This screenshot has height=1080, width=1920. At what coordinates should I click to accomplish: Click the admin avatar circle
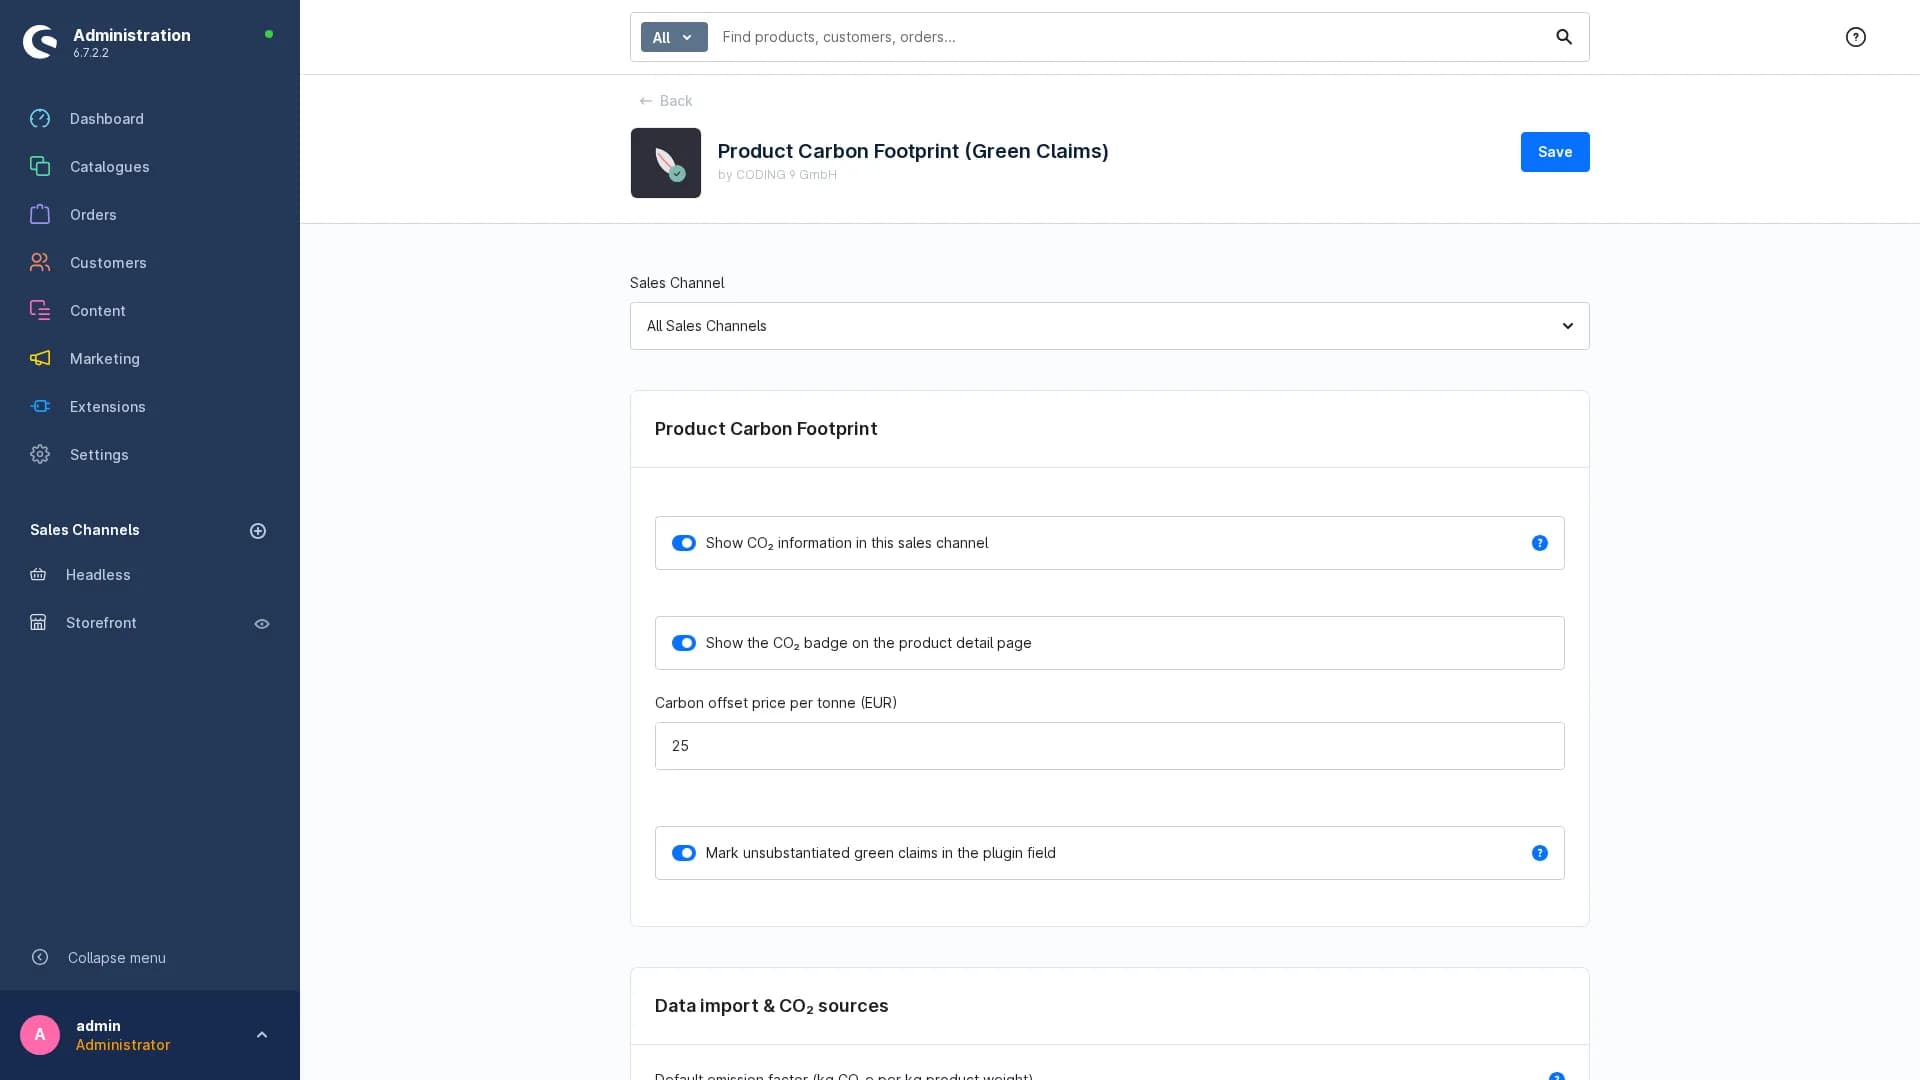[40, 1035]
